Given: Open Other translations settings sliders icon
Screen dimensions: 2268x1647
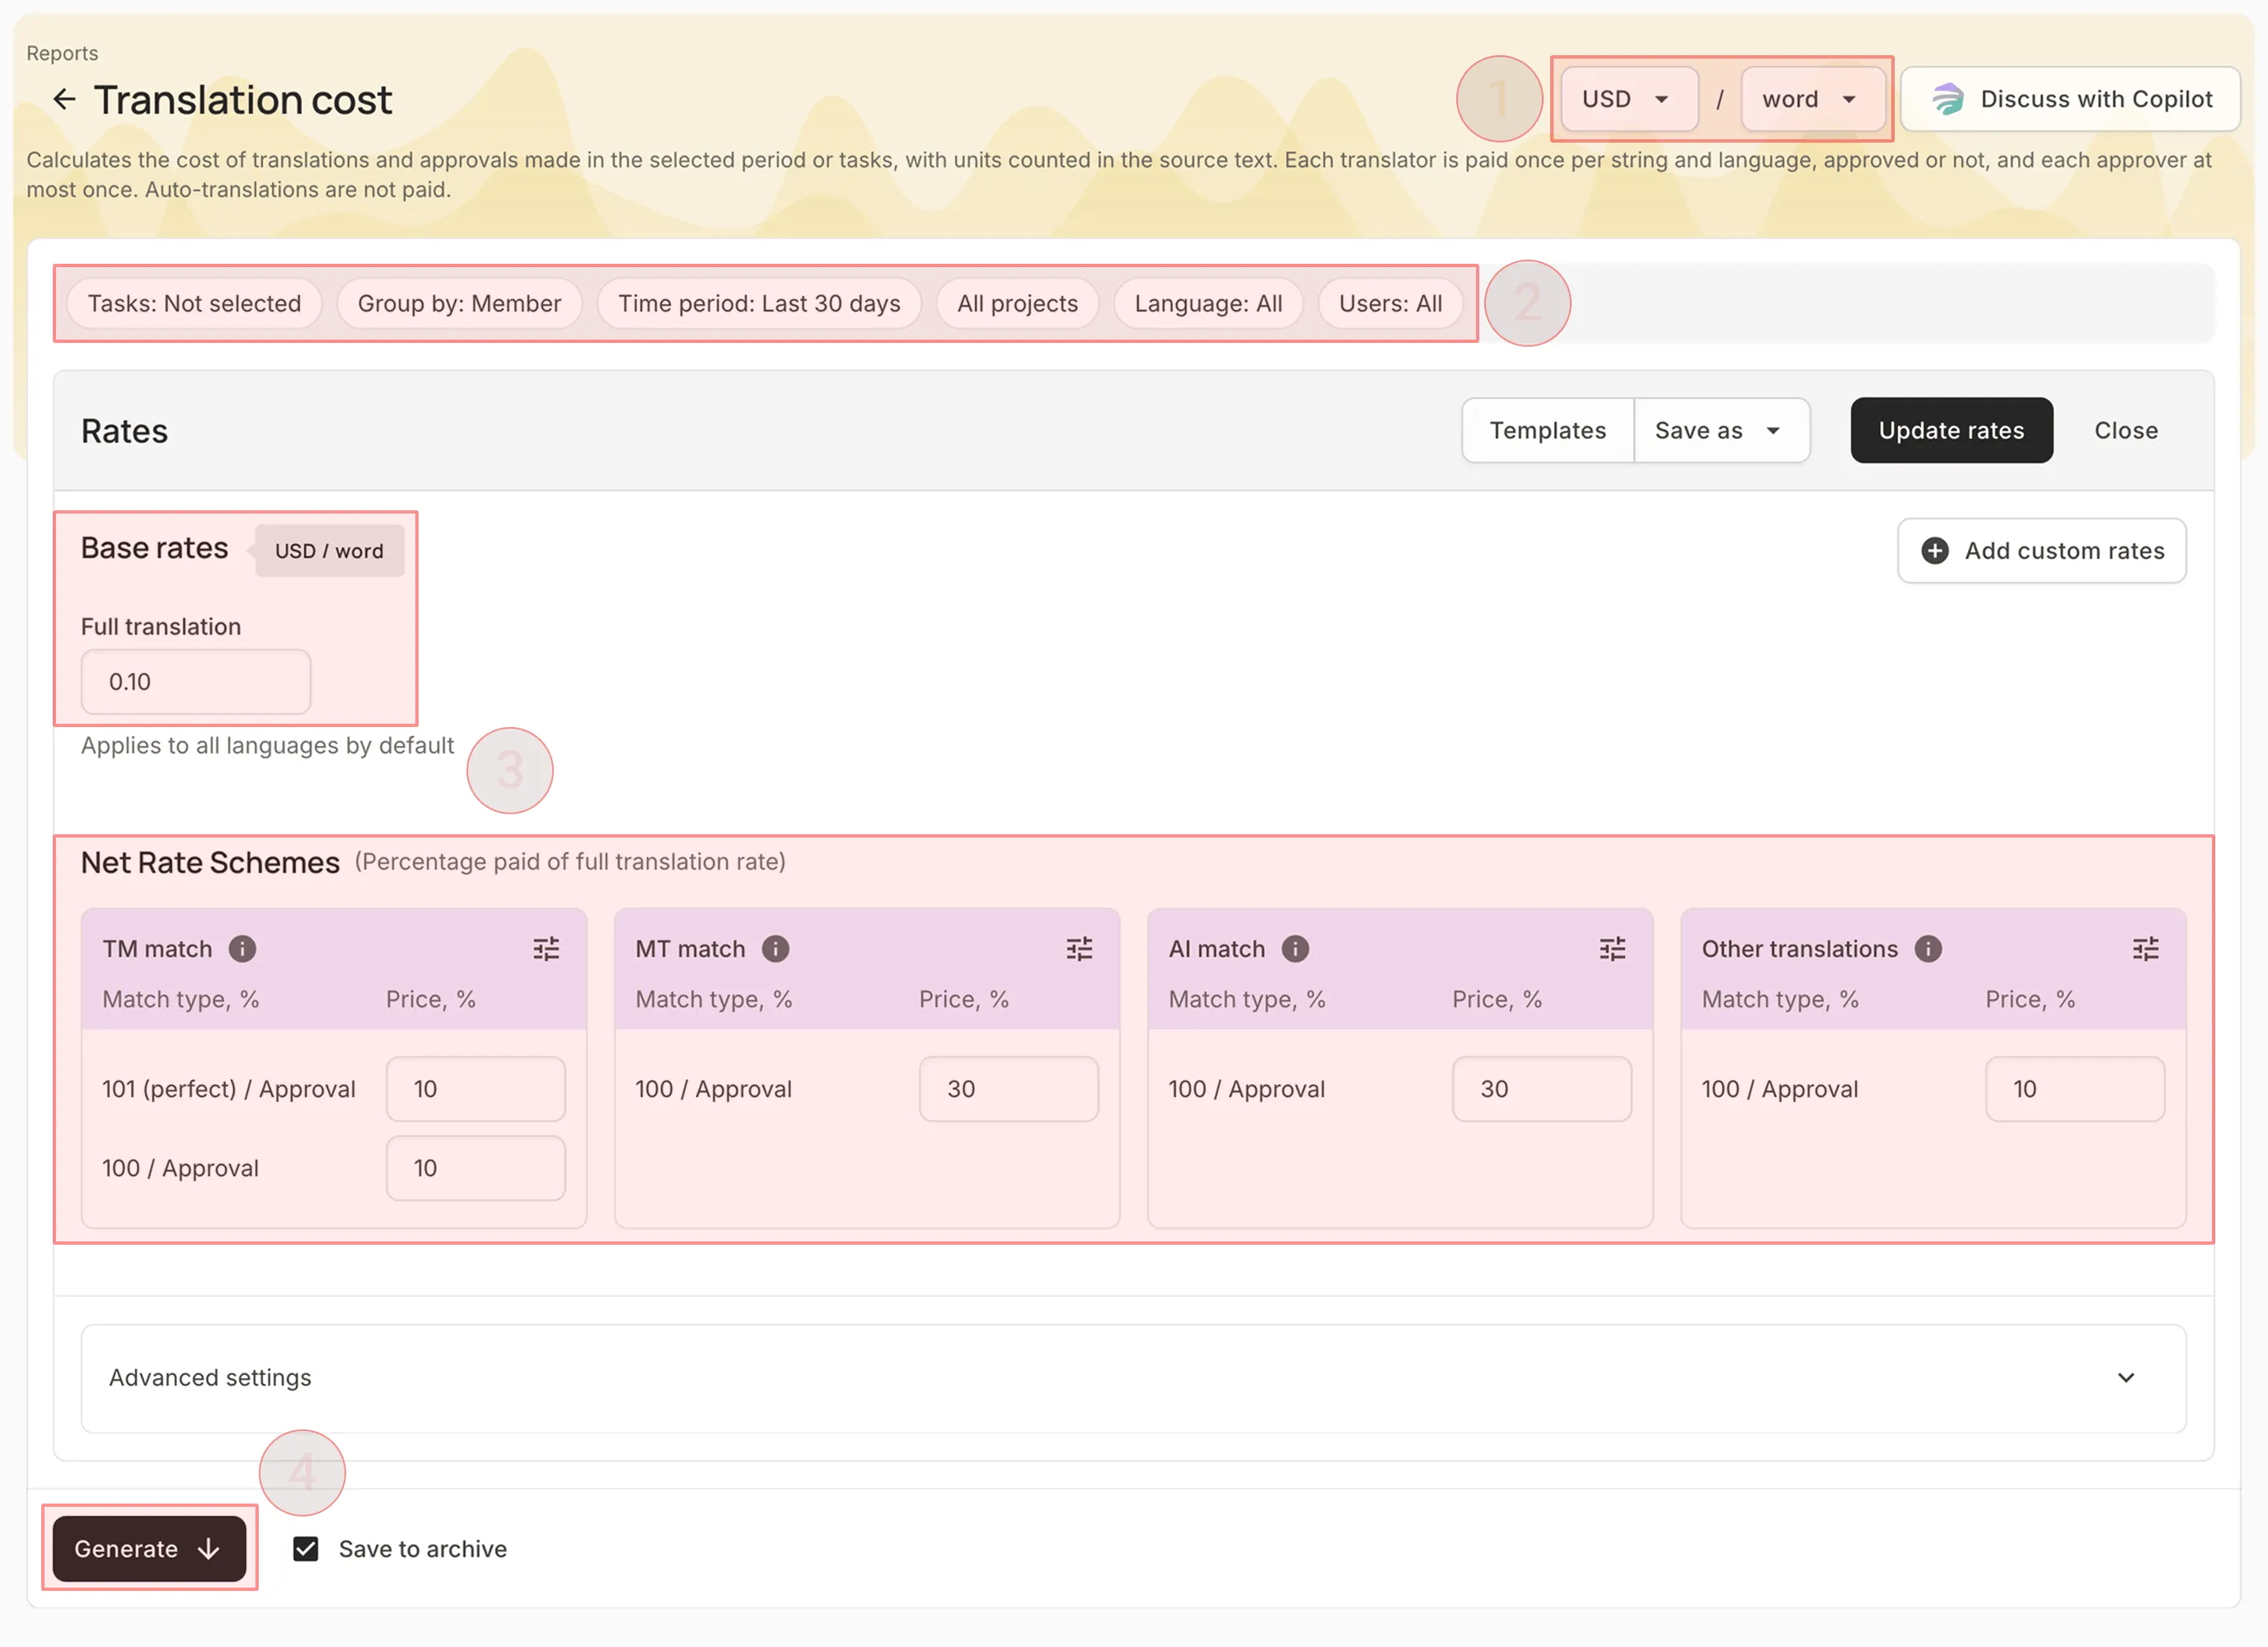Looking at the screenshot, I should click(2145, 948).
